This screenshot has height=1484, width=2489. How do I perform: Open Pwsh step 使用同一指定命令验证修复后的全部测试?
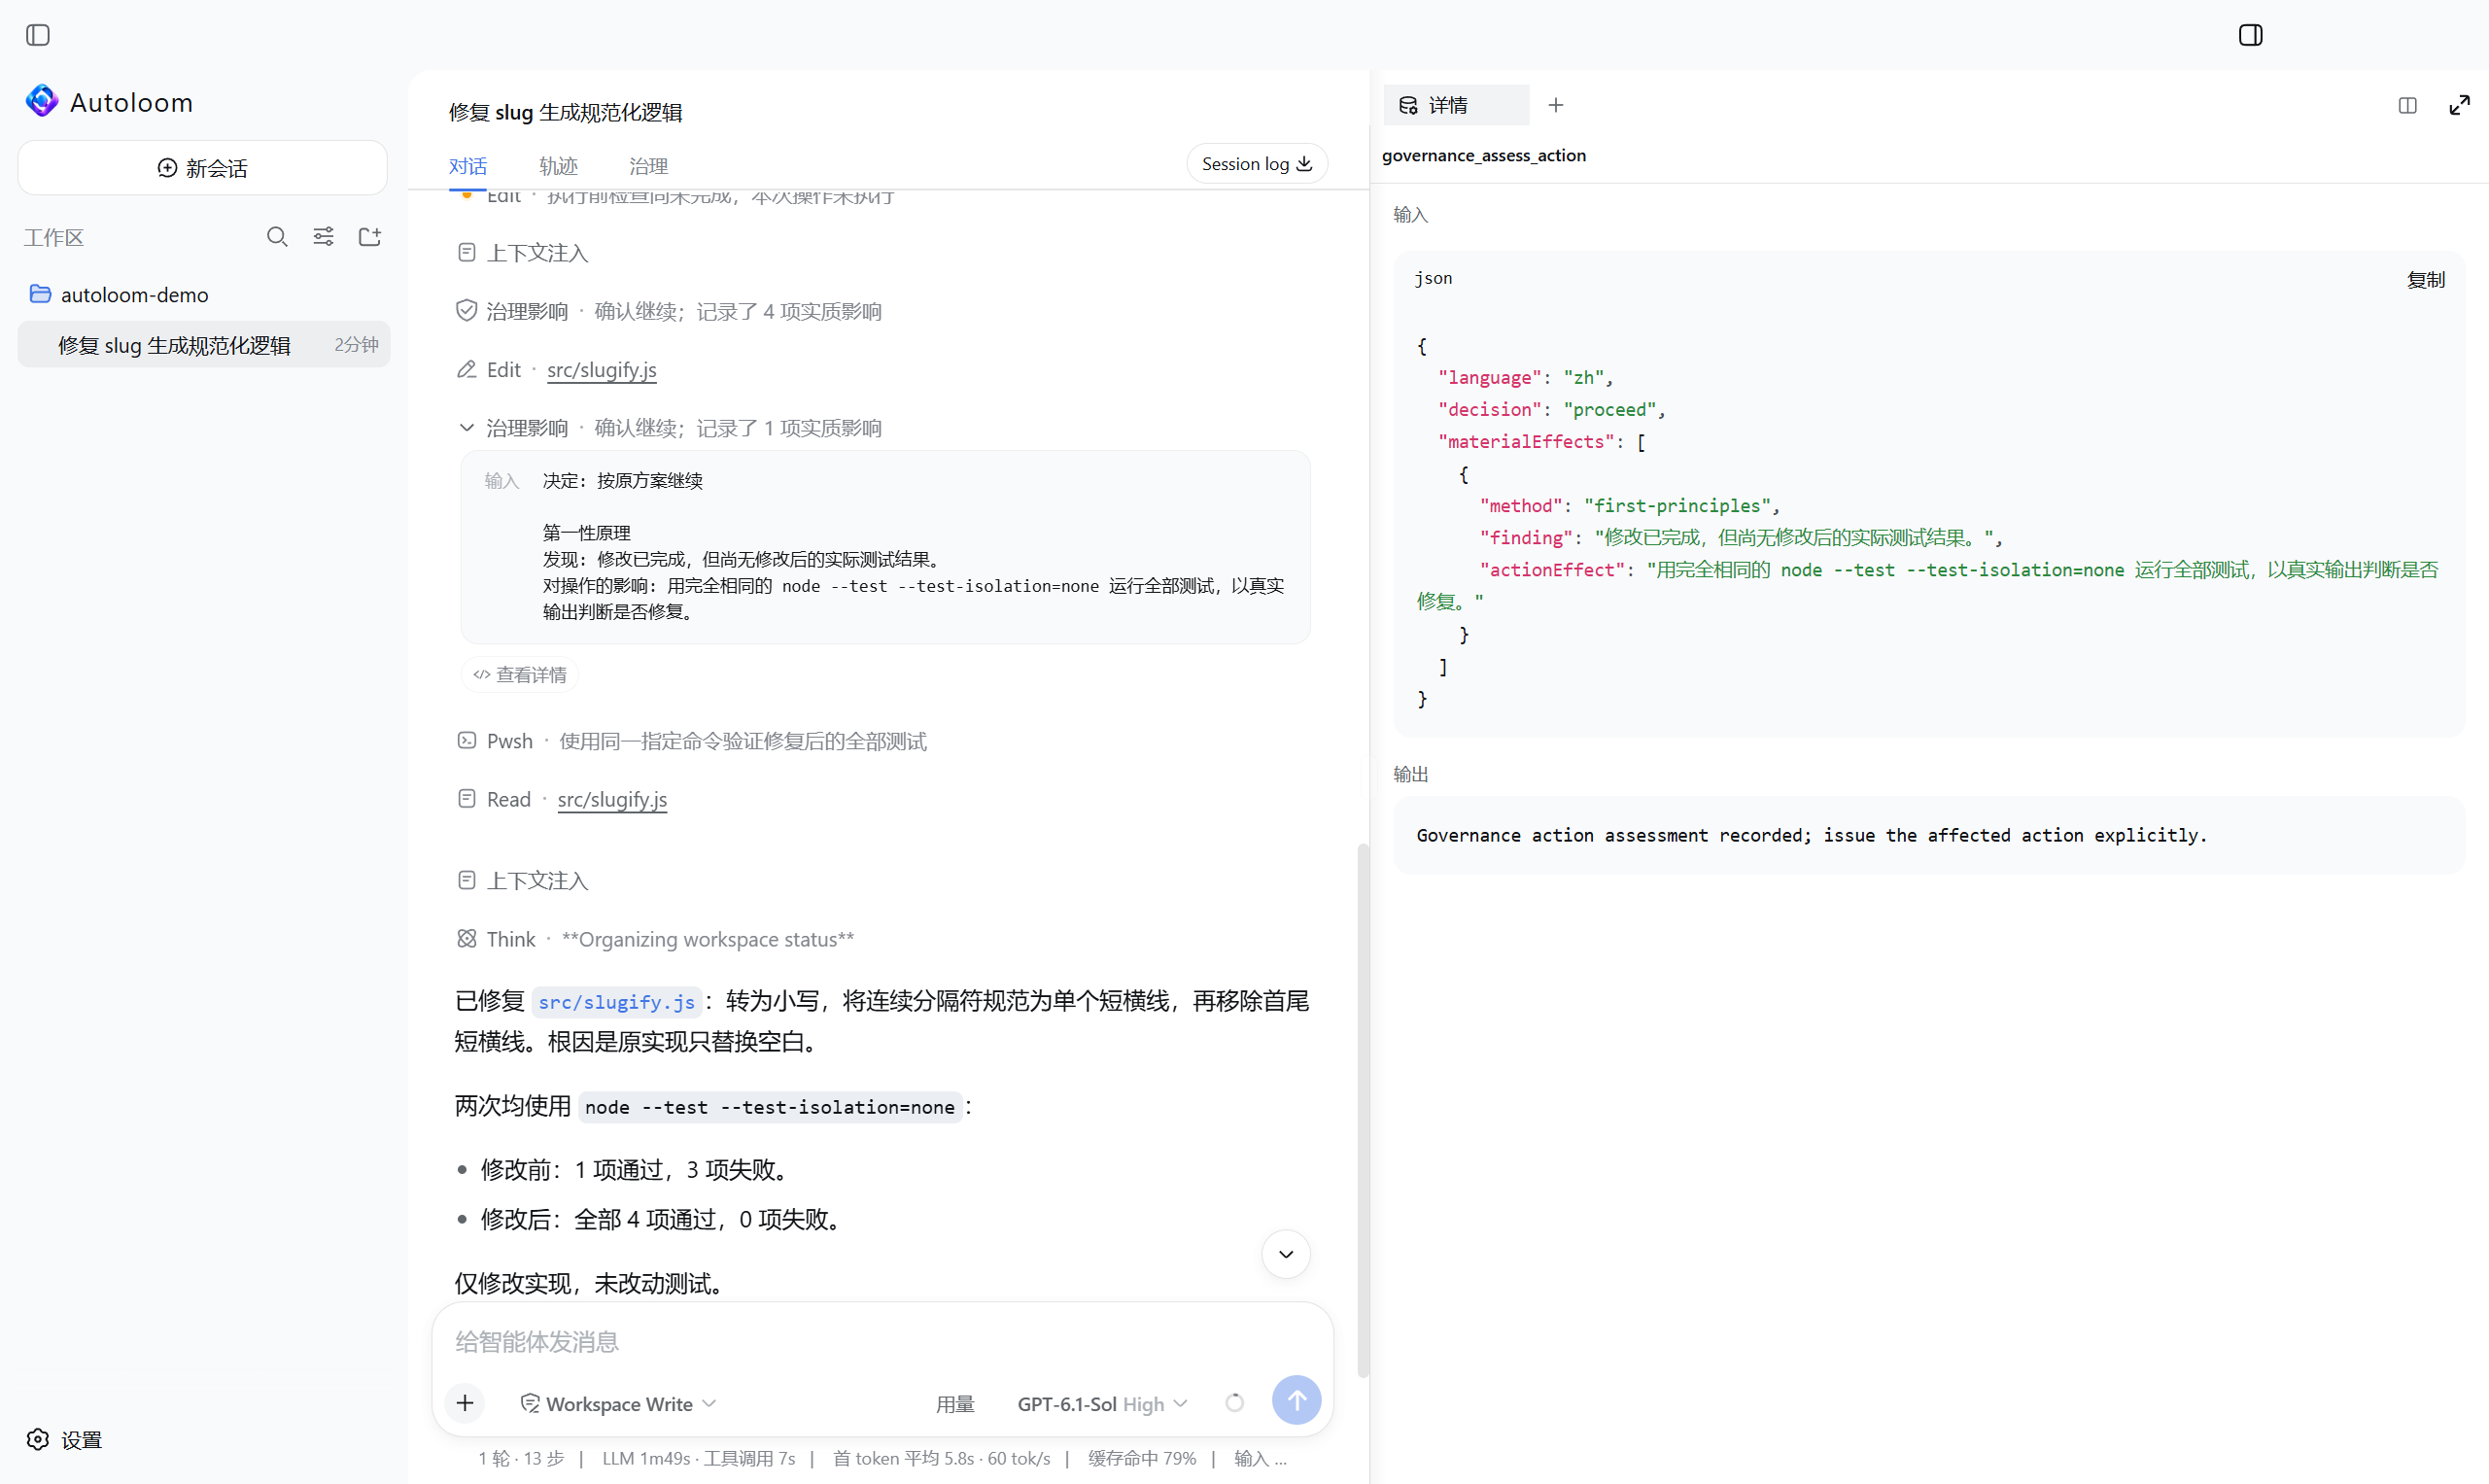(x=692, y=741)
